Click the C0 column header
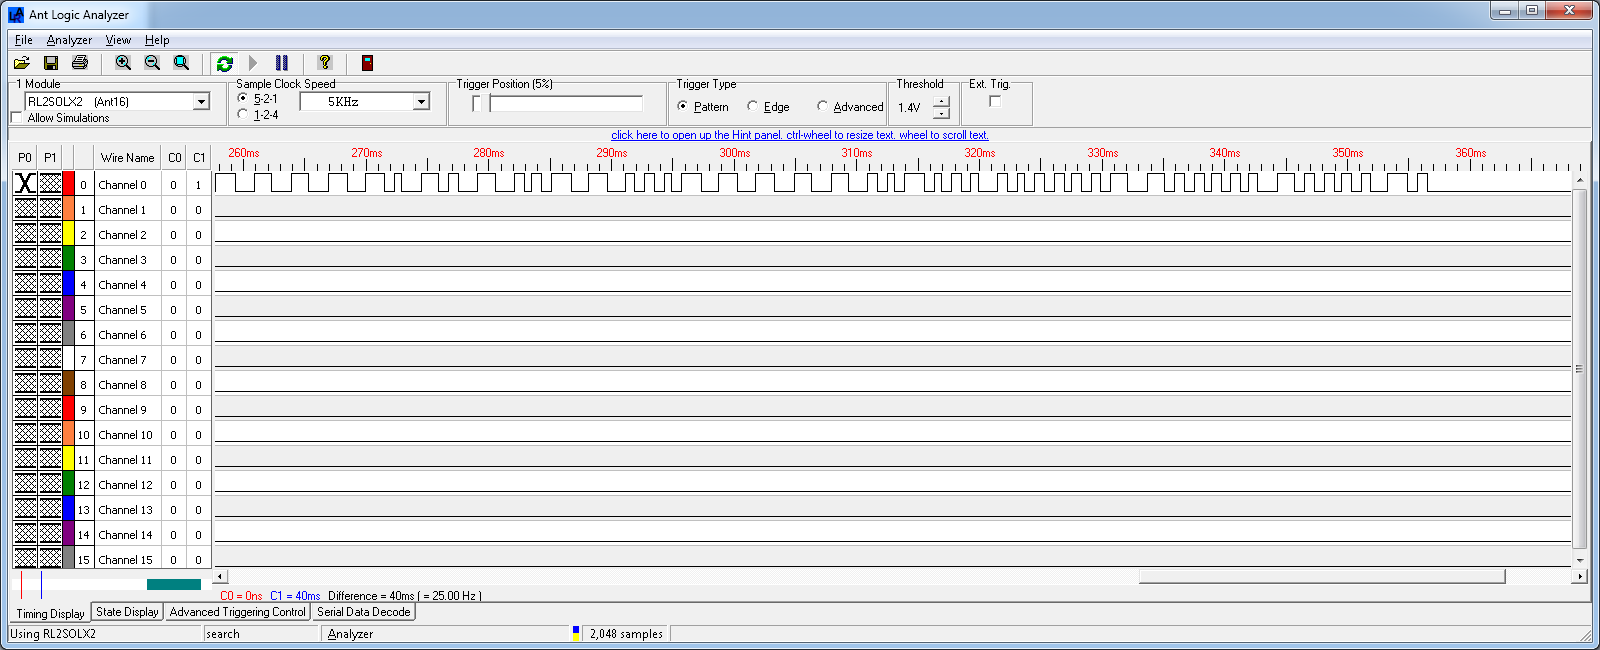This screenshot has height=650, width=1600. coord(174,157)
